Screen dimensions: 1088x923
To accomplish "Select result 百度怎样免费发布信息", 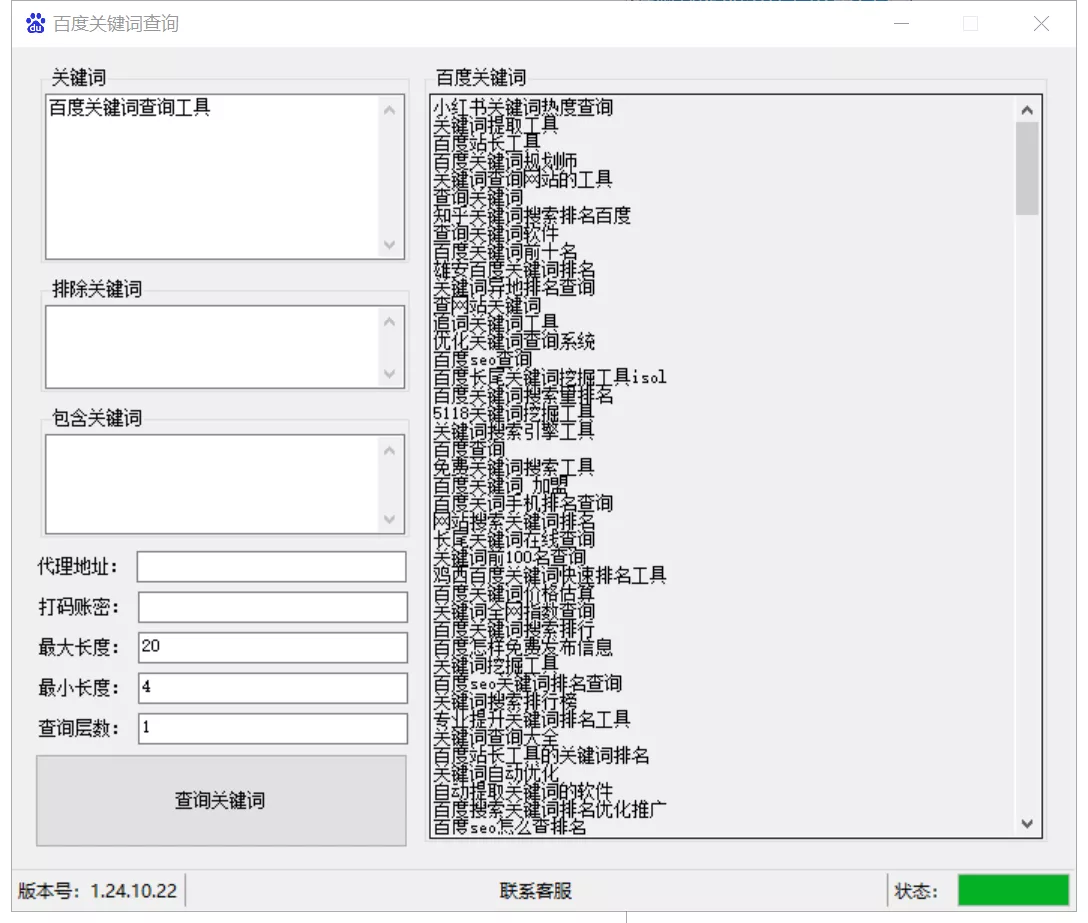I will (x=523, y=647).
